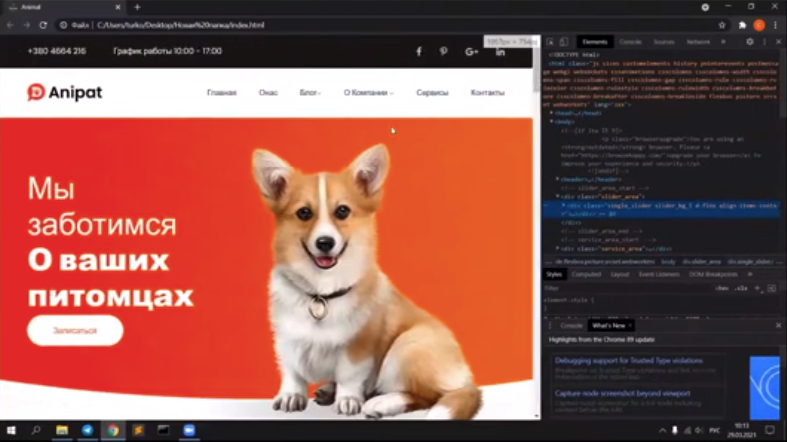Open the drawer Console tab
This screenshot has height=442, width=787.
point(571,326)
